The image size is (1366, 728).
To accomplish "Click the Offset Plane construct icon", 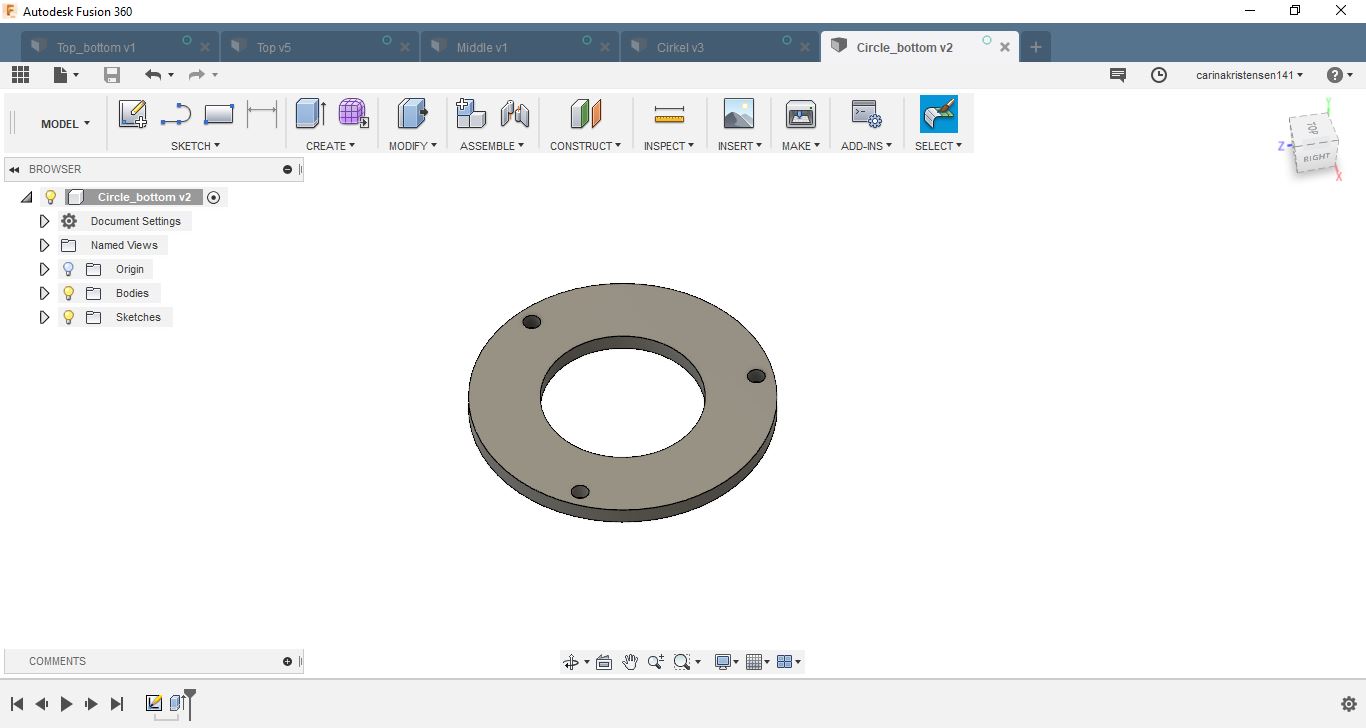I will pos(586,114).
